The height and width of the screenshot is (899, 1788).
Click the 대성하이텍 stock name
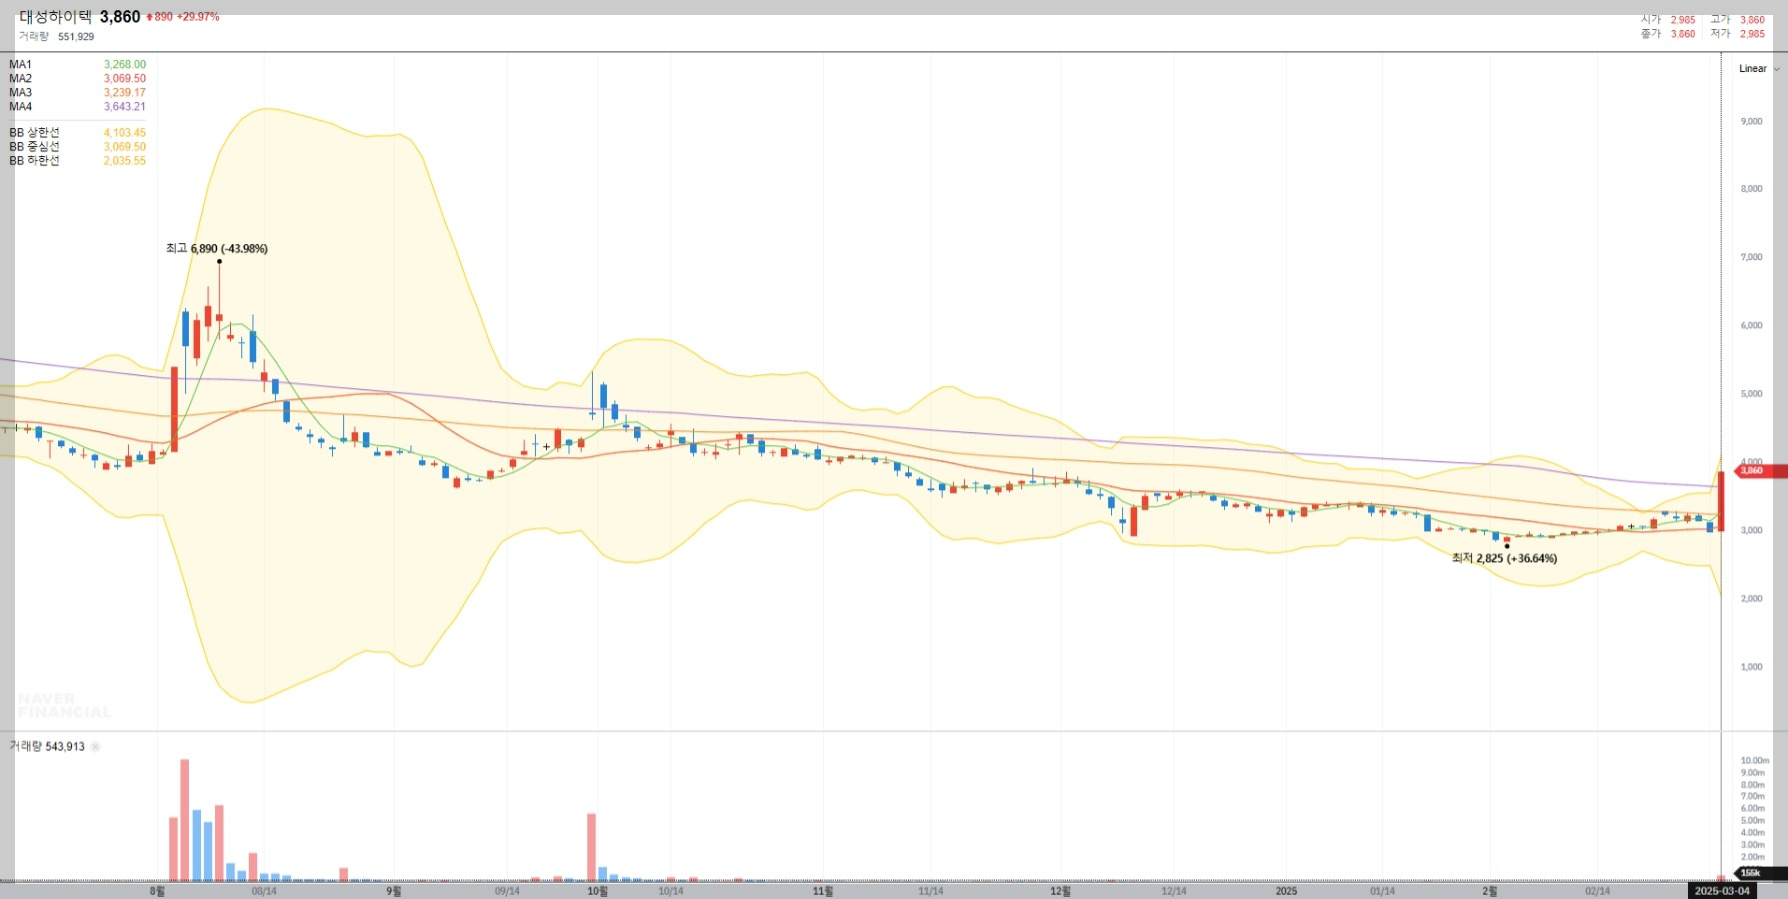(x=55, y=17)
